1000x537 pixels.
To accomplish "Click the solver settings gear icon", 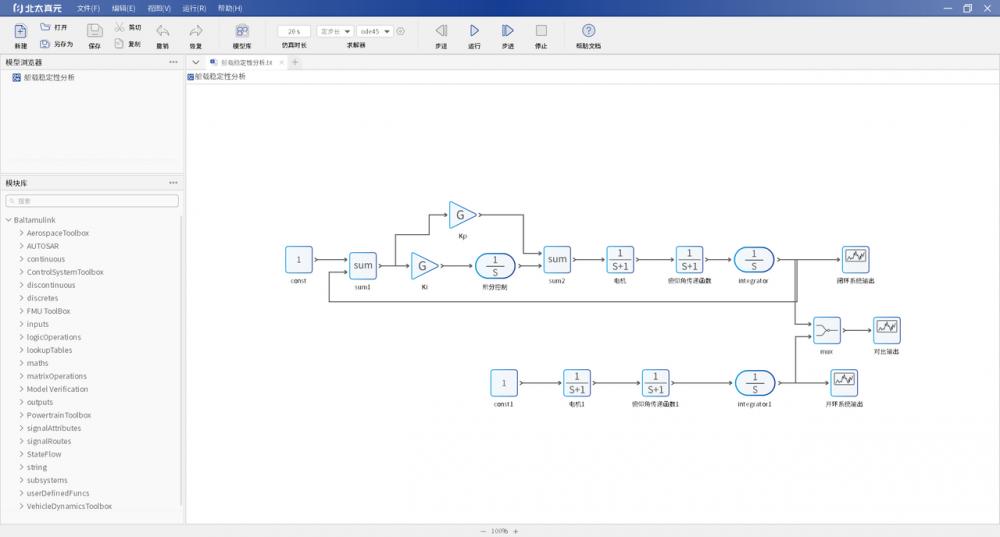I will point(401,31).
